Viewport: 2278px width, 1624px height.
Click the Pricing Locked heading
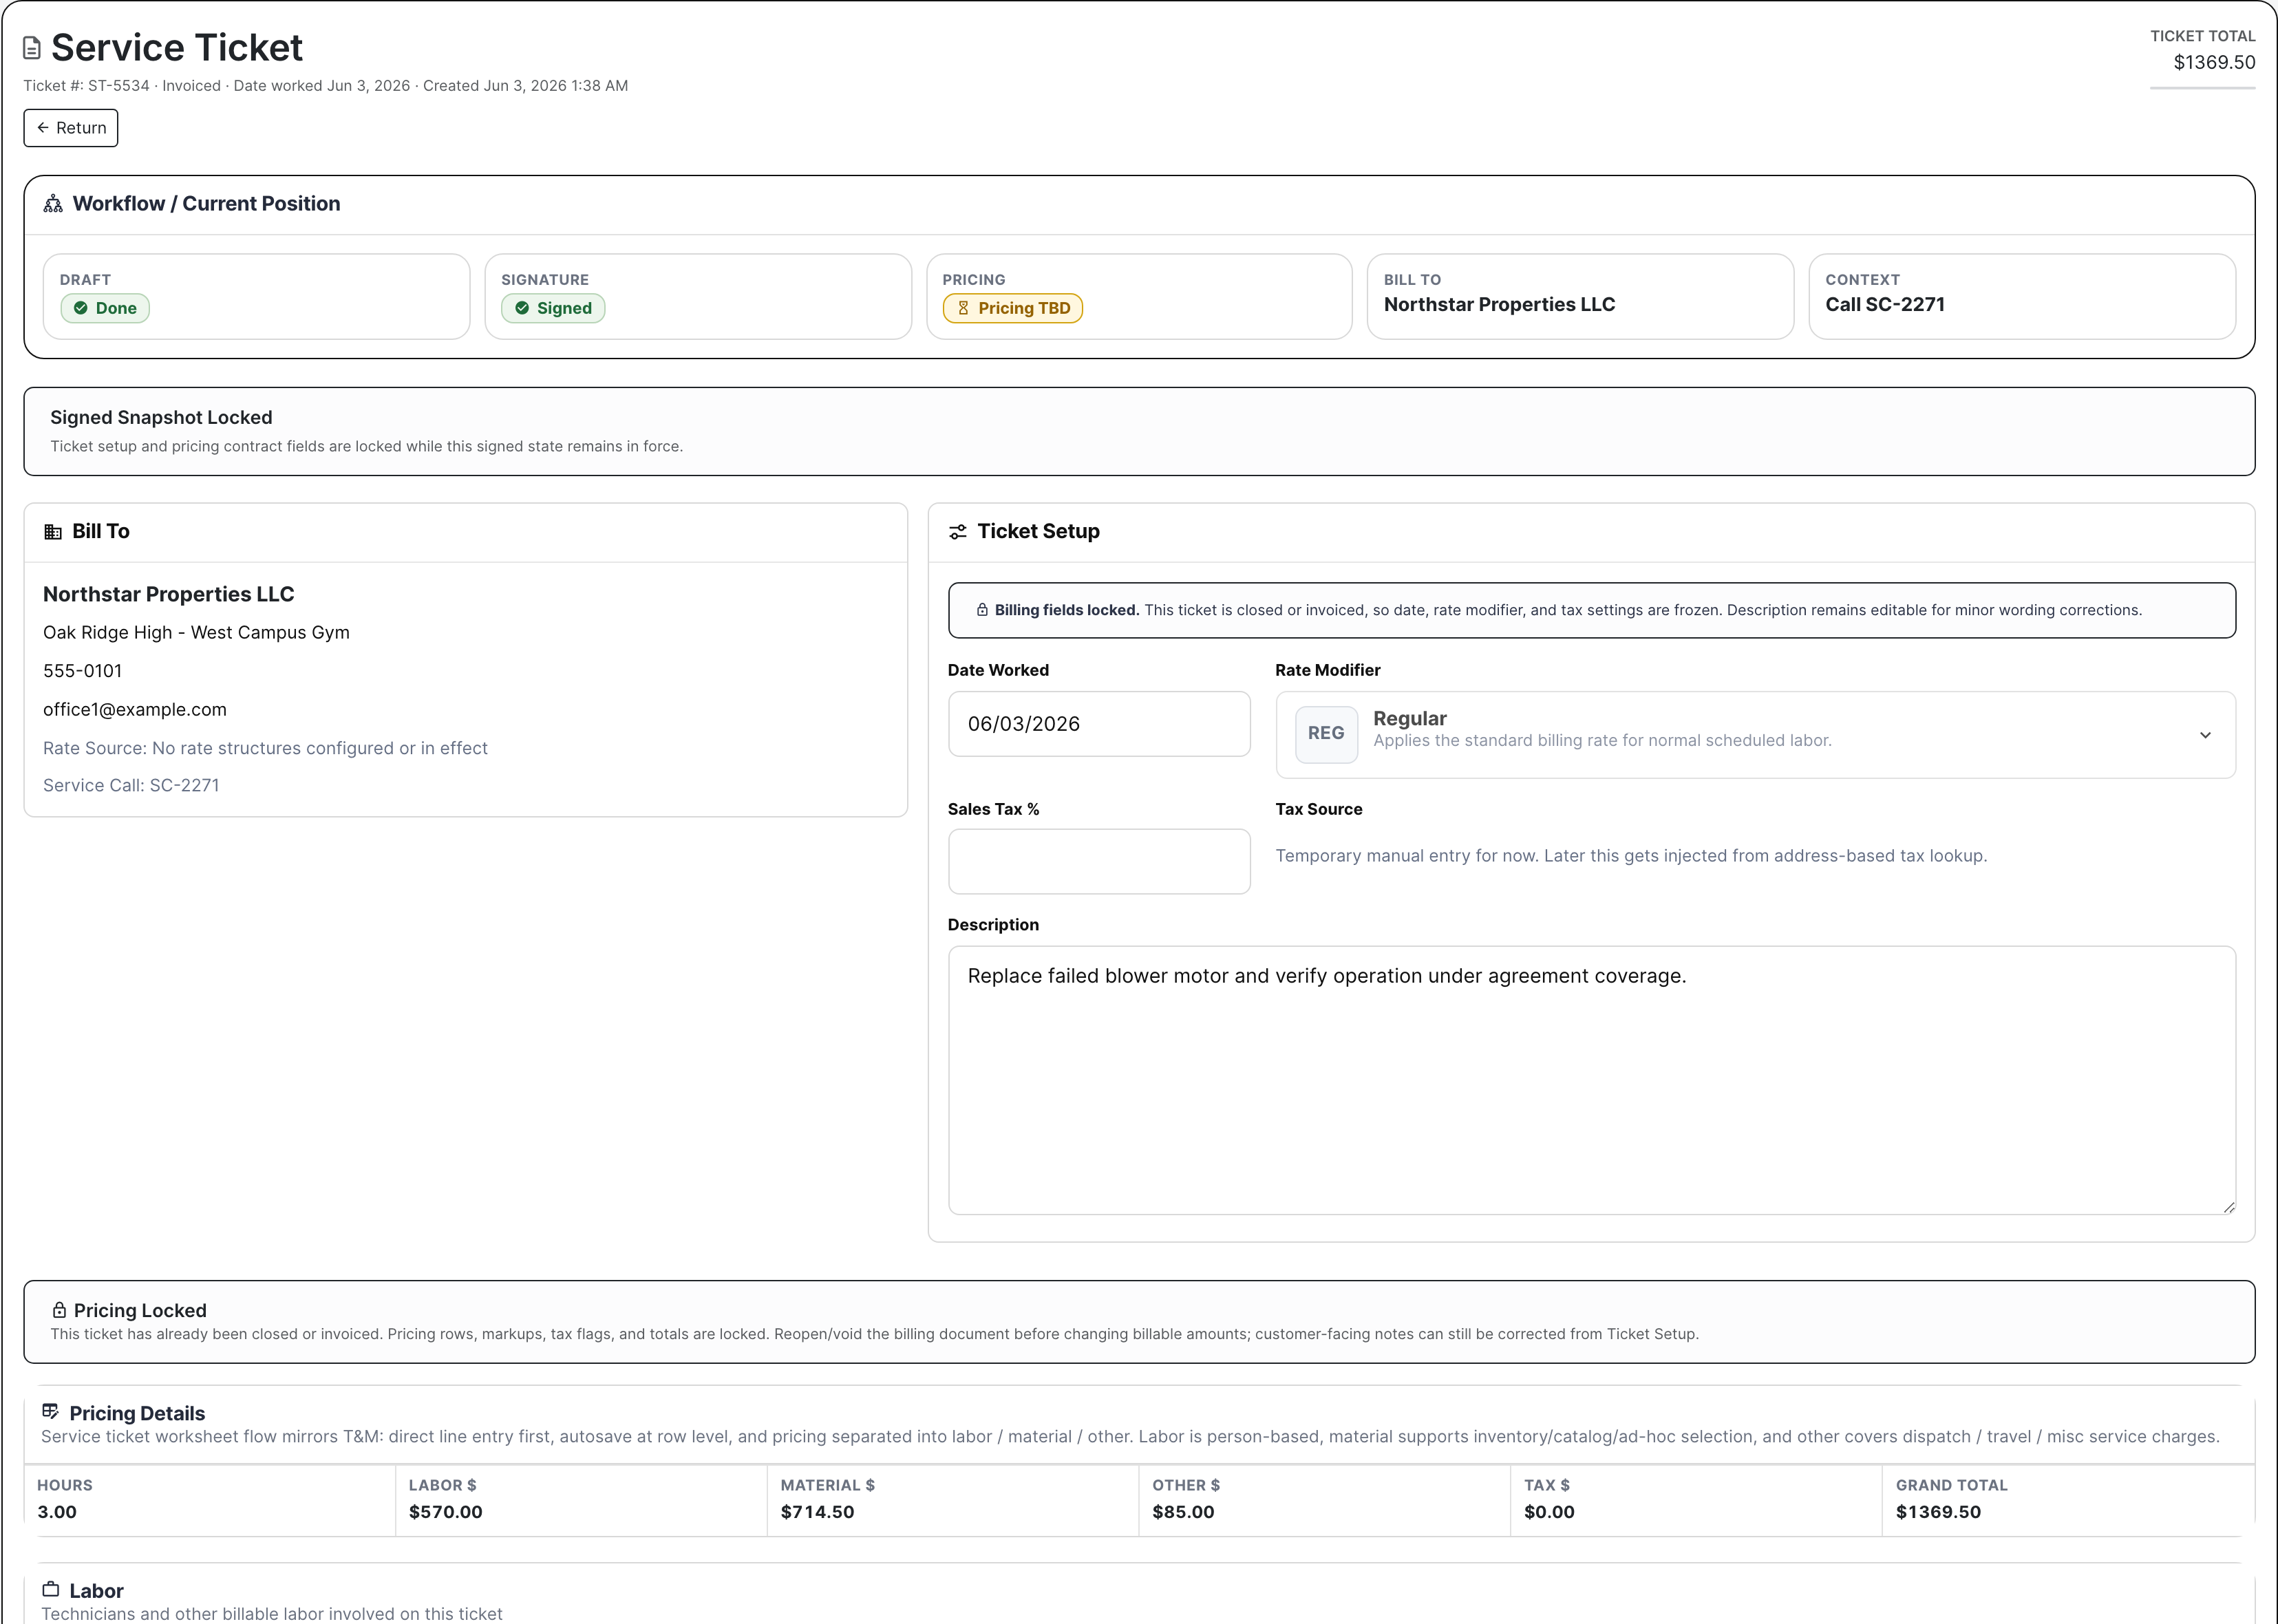[140, 1310]
